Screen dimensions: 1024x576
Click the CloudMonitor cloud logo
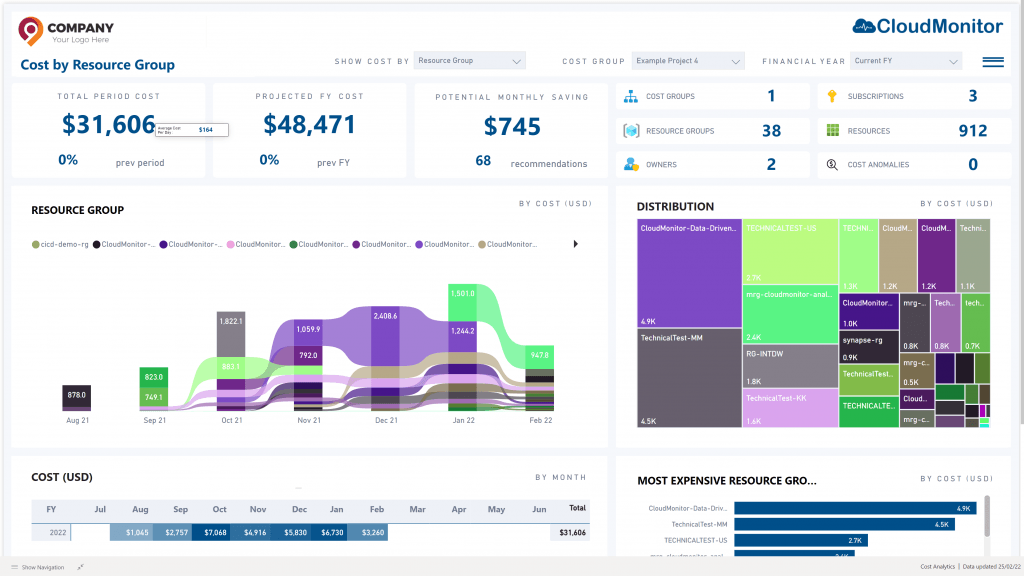click(863, 26)
